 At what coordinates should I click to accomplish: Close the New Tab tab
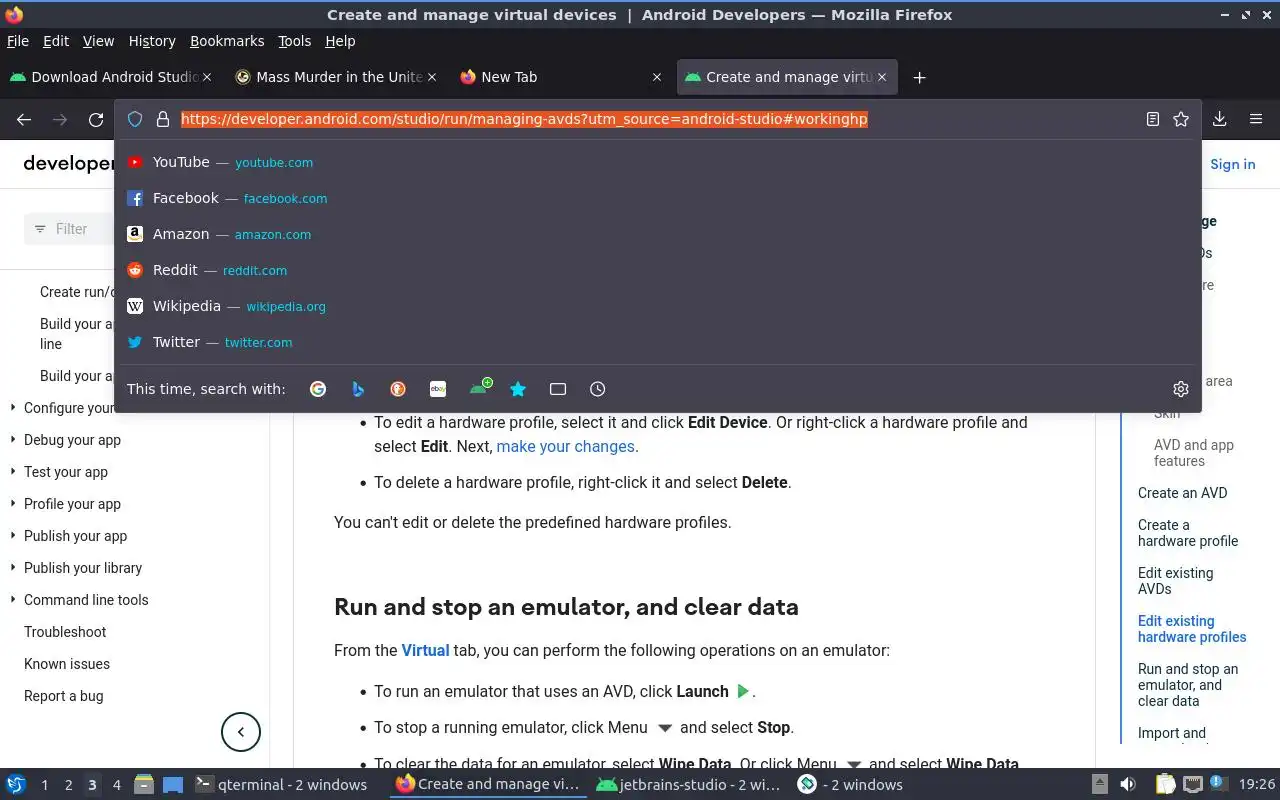(x=657, y=77)
